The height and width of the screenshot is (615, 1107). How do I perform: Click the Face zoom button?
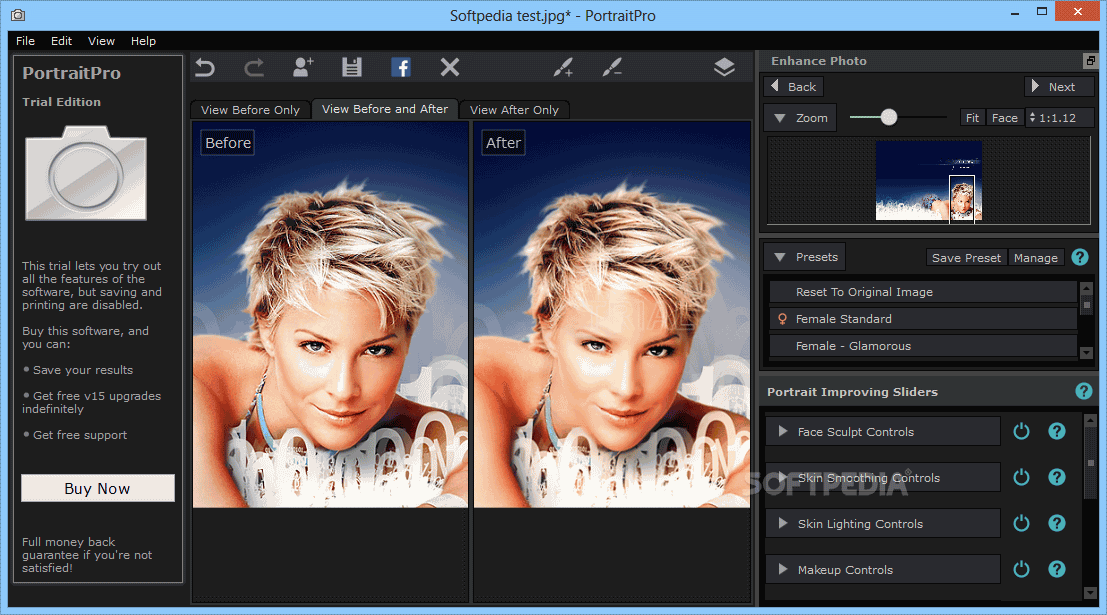[x=1004, y=118]
